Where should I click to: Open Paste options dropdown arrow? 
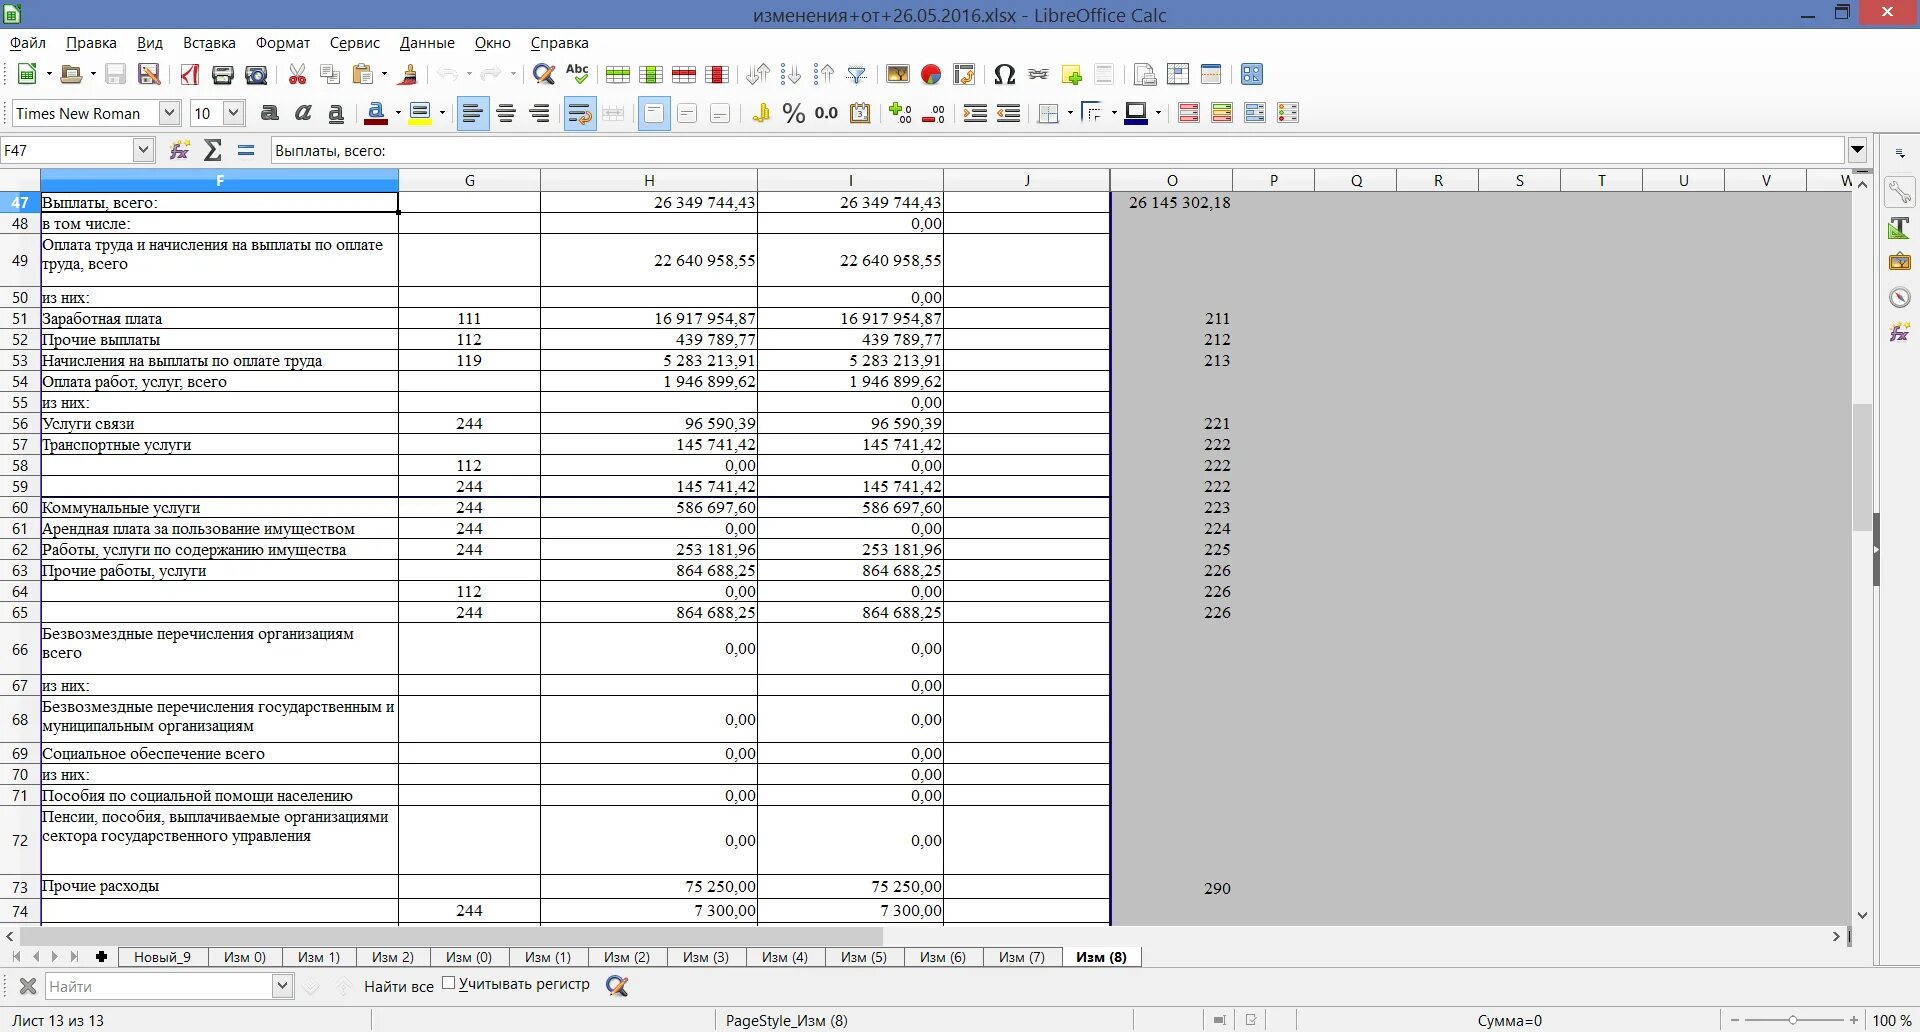click(x=384, y=74)
